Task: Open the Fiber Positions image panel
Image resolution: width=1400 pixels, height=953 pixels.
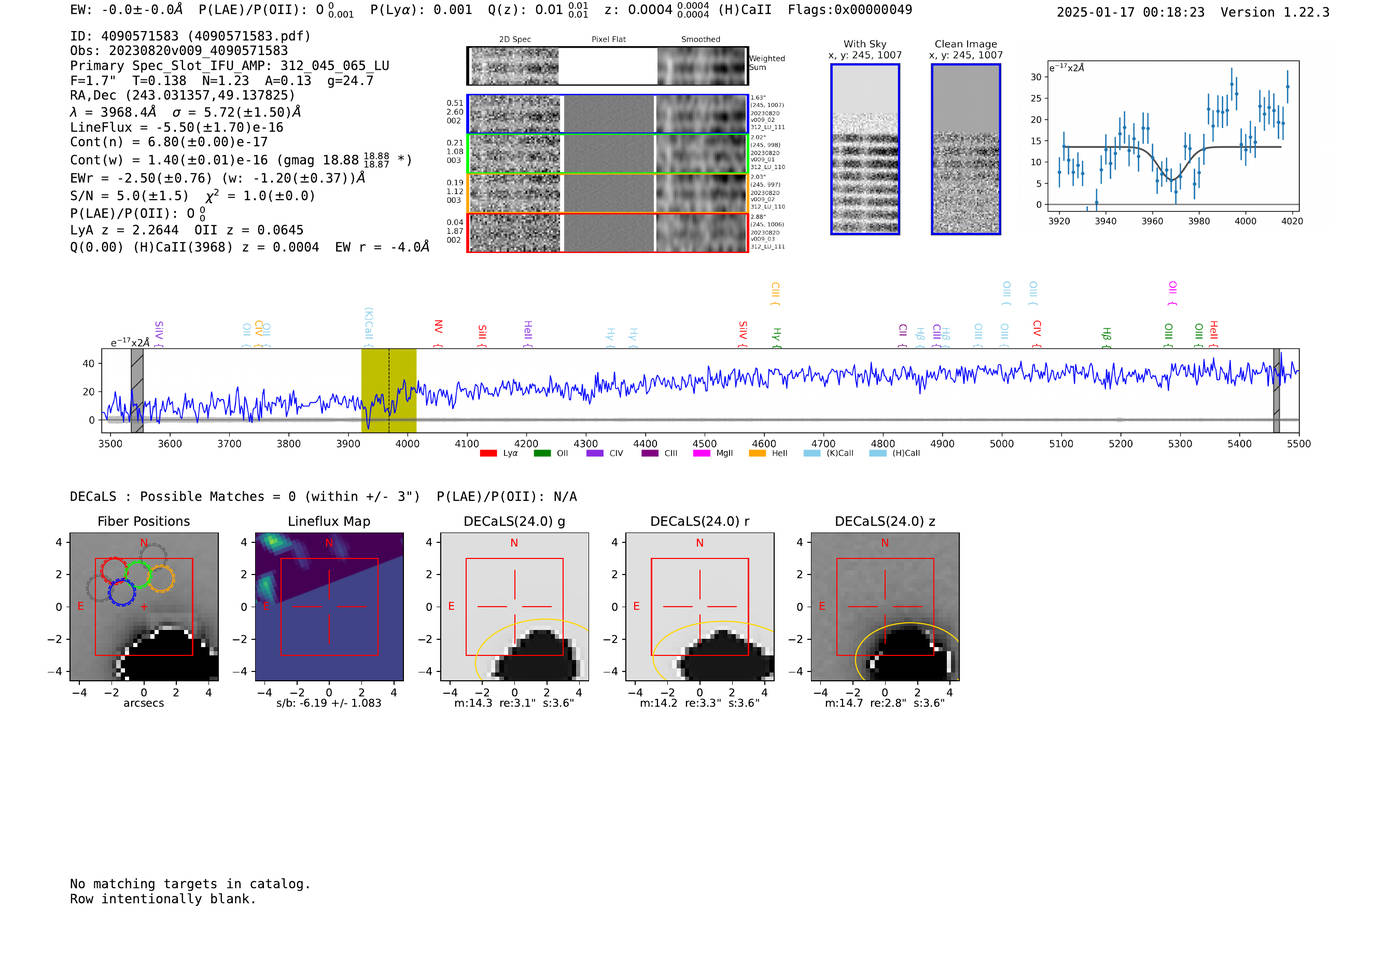Action: coord(144,607)
